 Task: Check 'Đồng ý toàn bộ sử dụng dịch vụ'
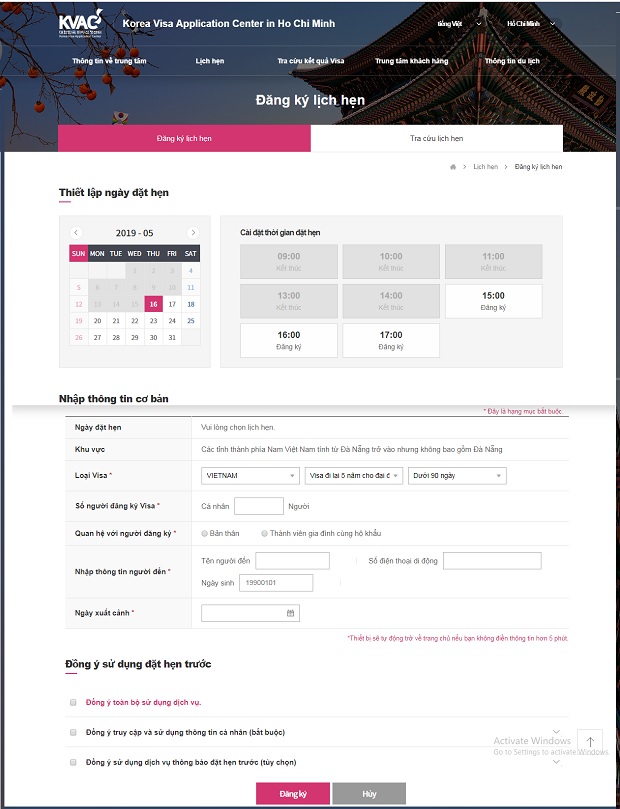point(73,703)
